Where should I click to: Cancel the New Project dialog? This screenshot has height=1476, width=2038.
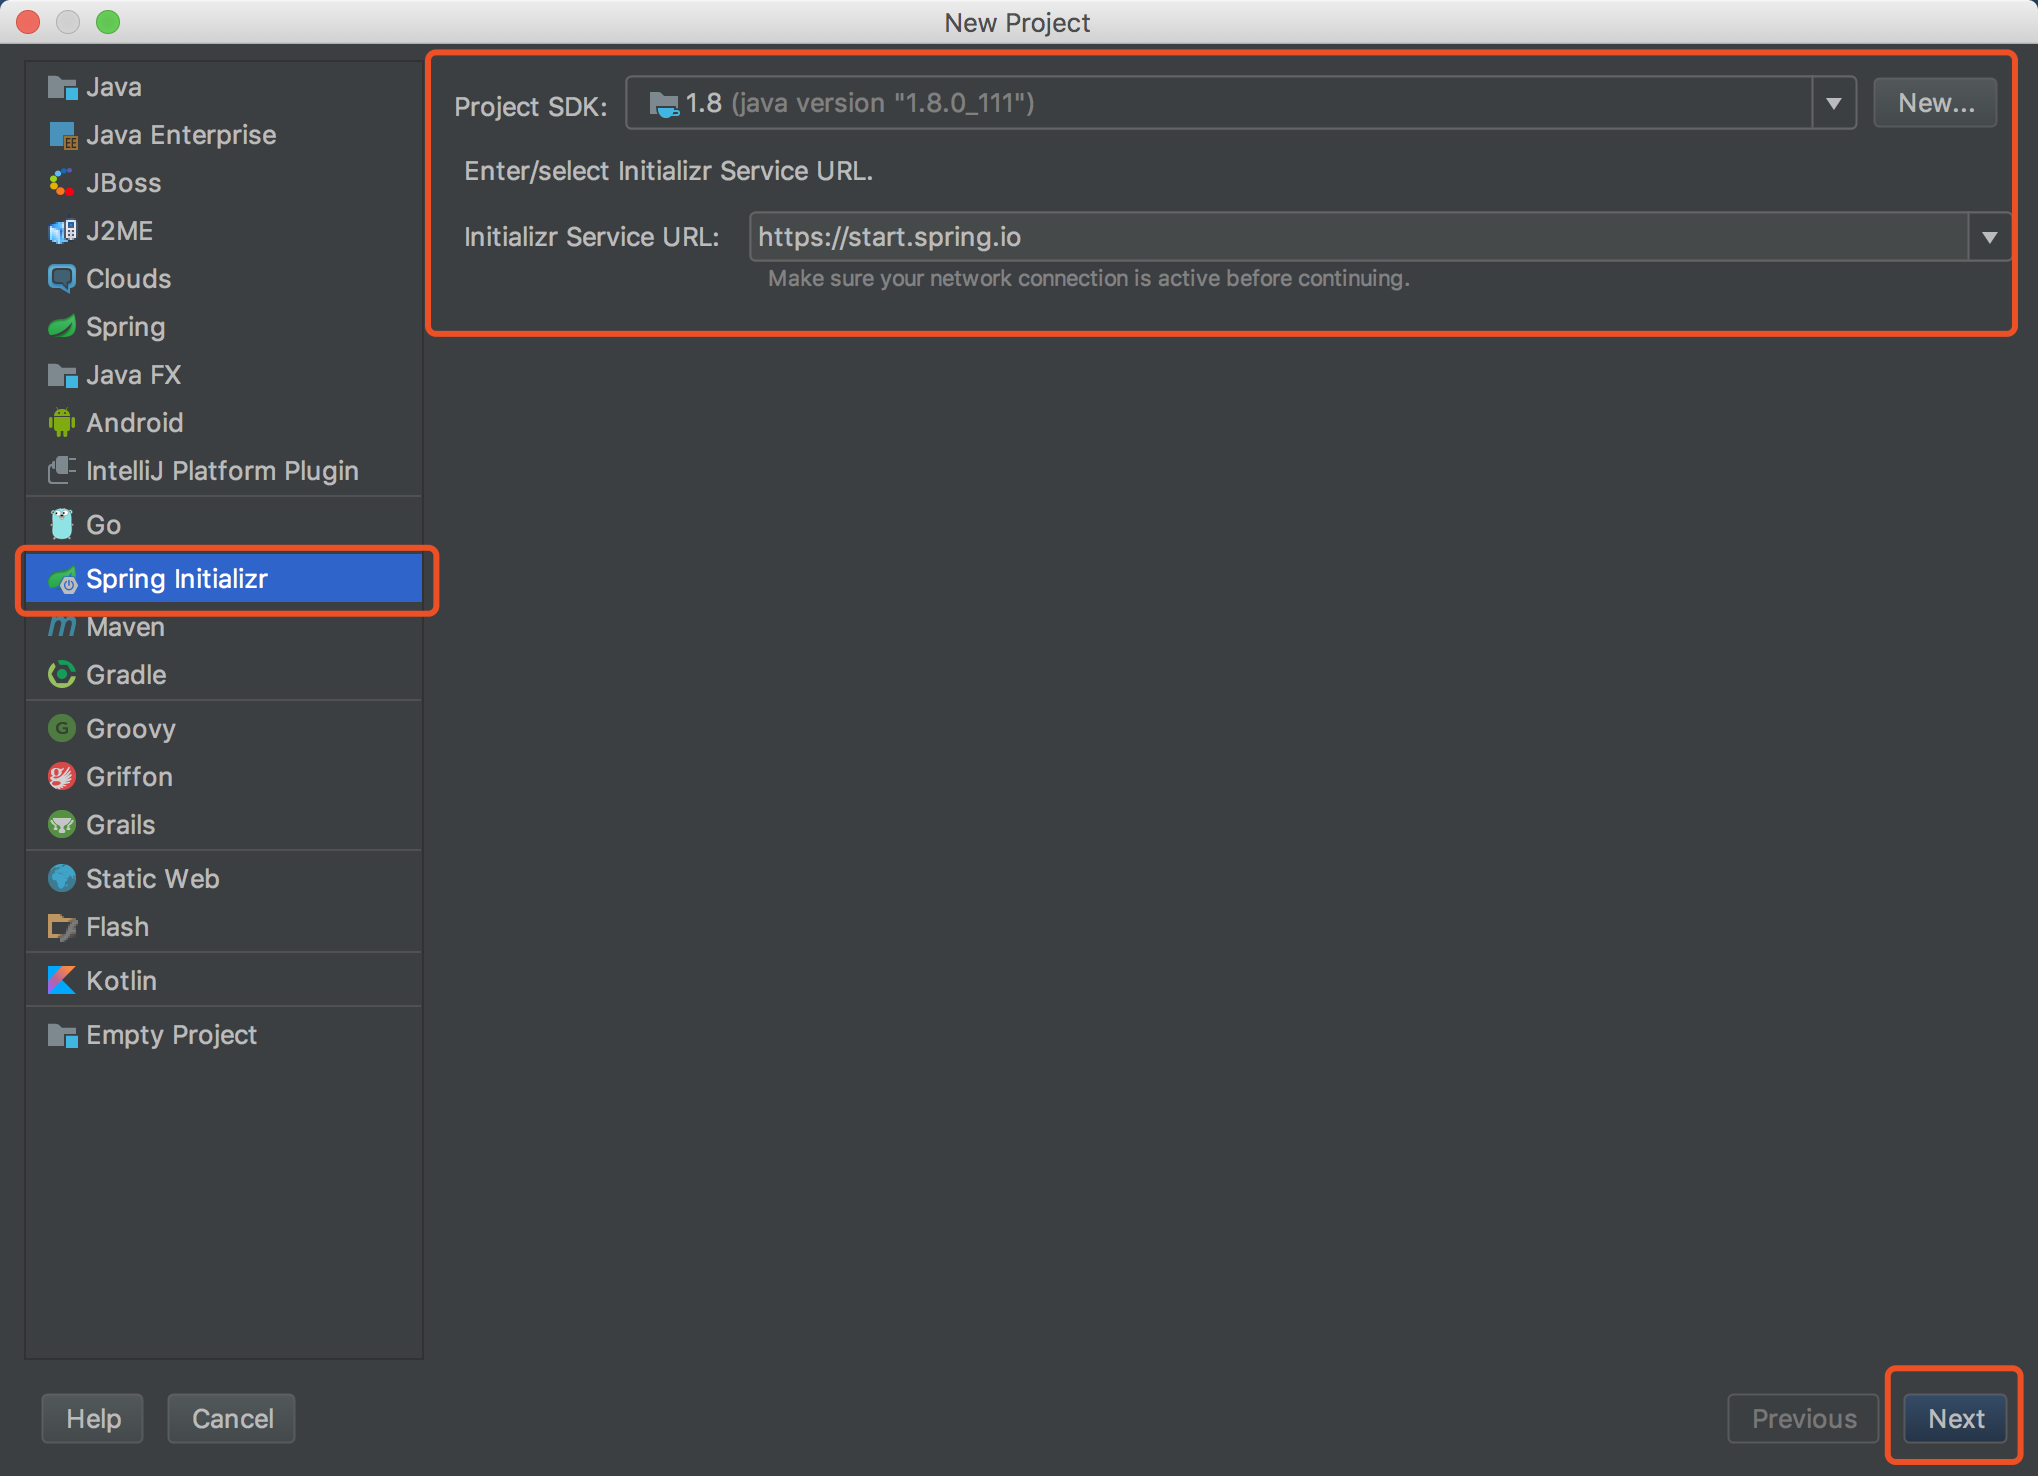tap(232, 1418)
